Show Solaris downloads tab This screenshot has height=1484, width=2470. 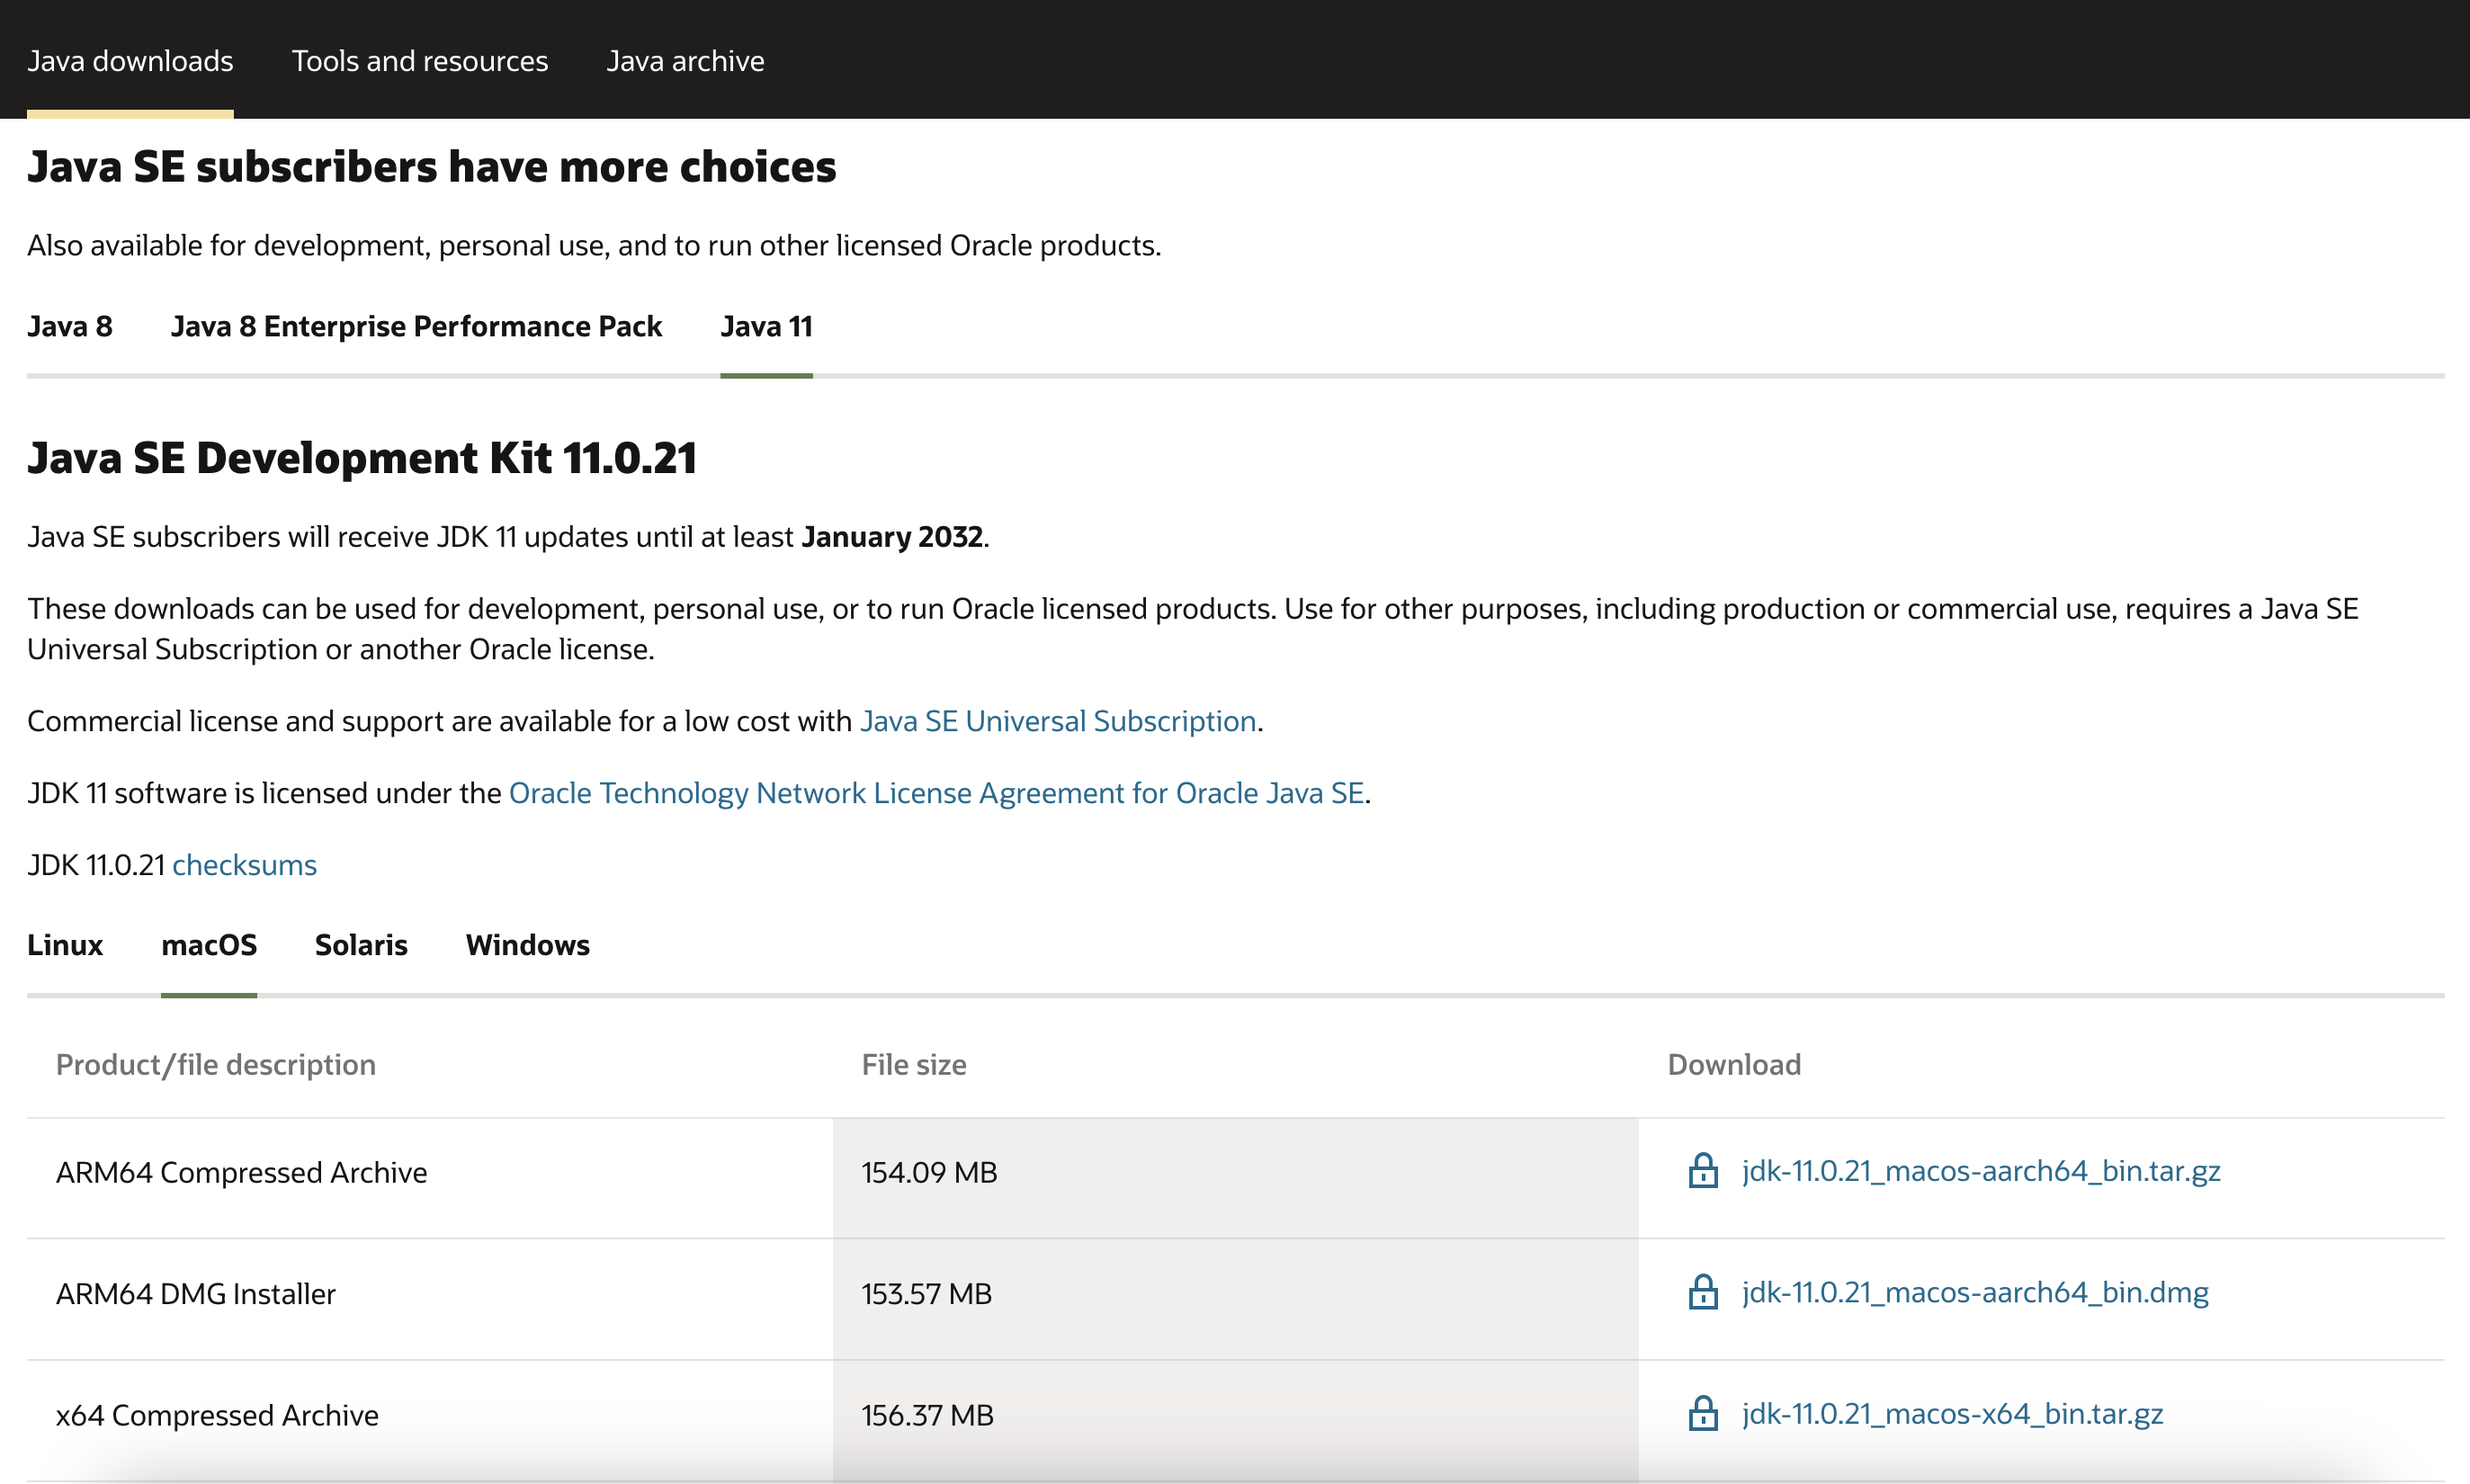(361, 945)
